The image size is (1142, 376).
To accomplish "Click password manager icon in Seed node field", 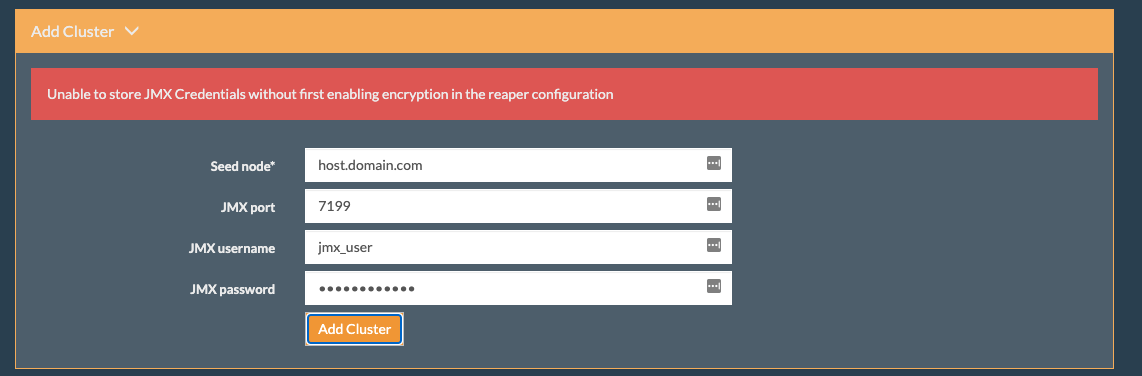I will (x=714, y=163).
